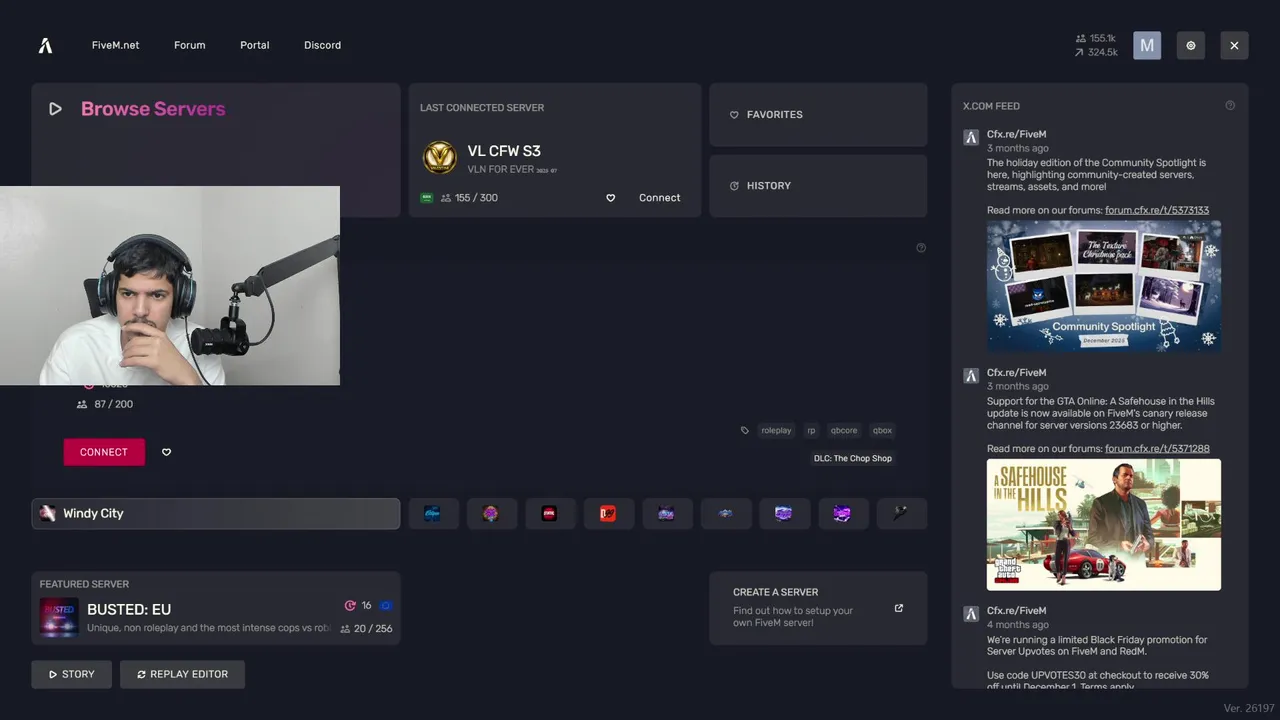Click the FiveM logo in top bar
1280x720 pixels.
(45, 45)
